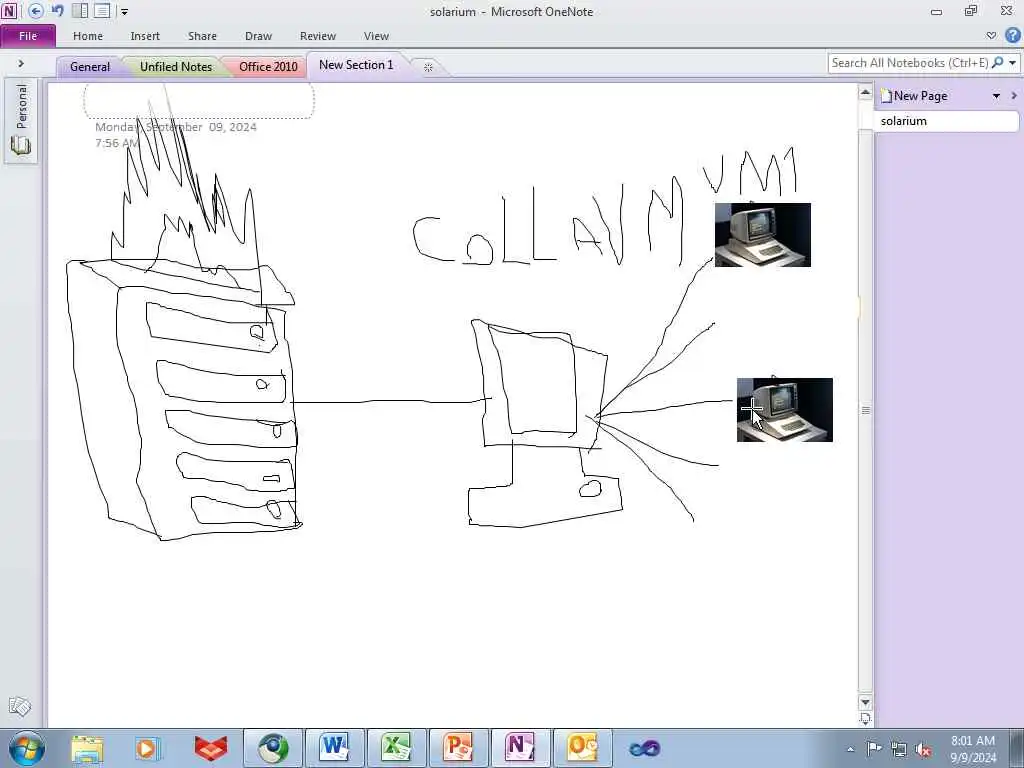Image resolution: width=1024 pixels, height=768 pixels.
Task: Click the vertical scrollbar thumb
Action: (x=865, y=410)
